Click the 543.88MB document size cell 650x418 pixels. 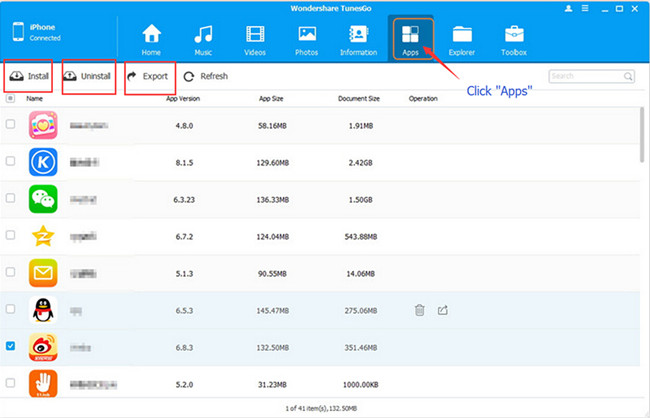[361, 236]
